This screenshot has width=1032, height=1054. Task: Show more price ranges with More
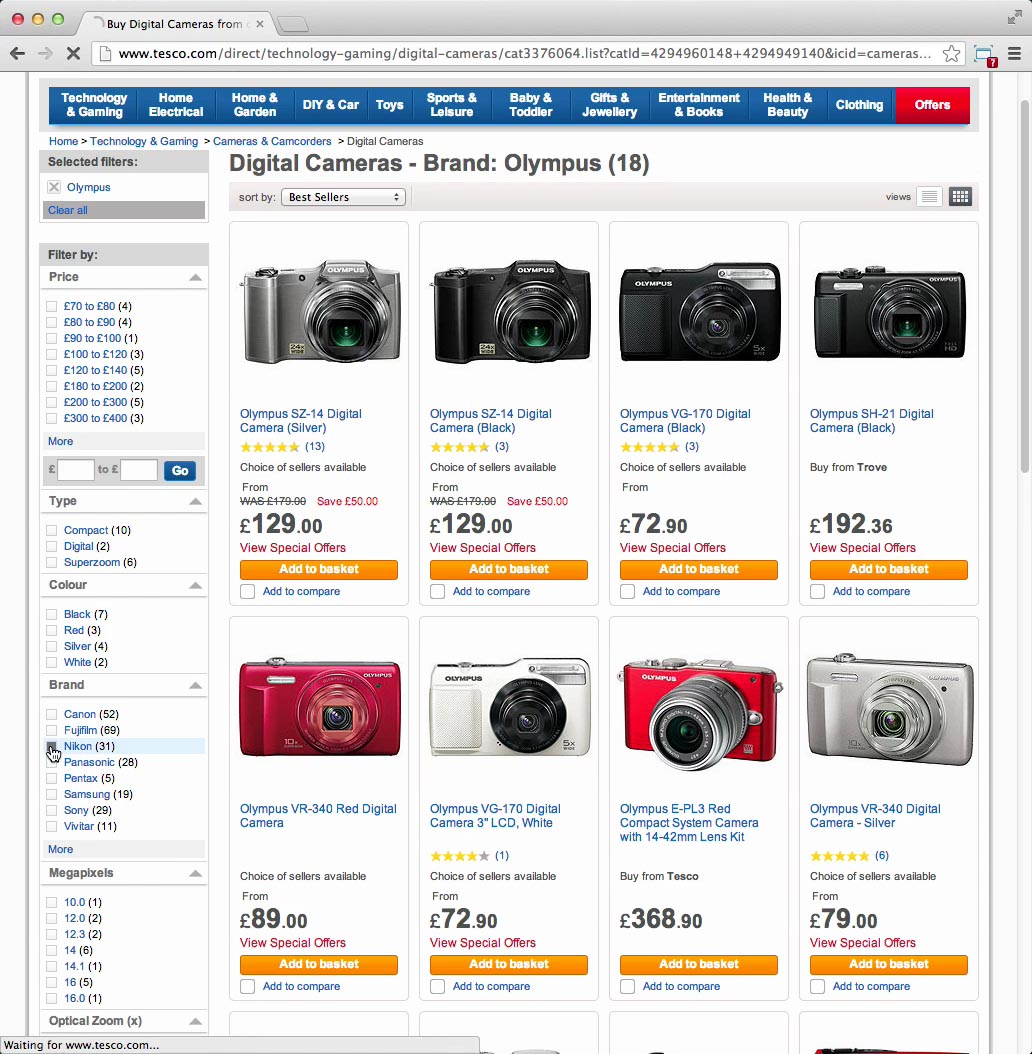click(61, 442)
